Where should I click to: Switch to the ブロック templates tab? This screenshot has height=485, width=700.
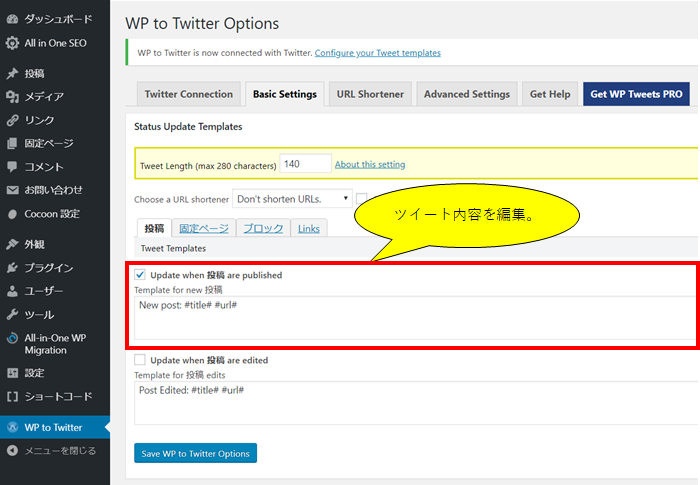[x=263, y=228]
